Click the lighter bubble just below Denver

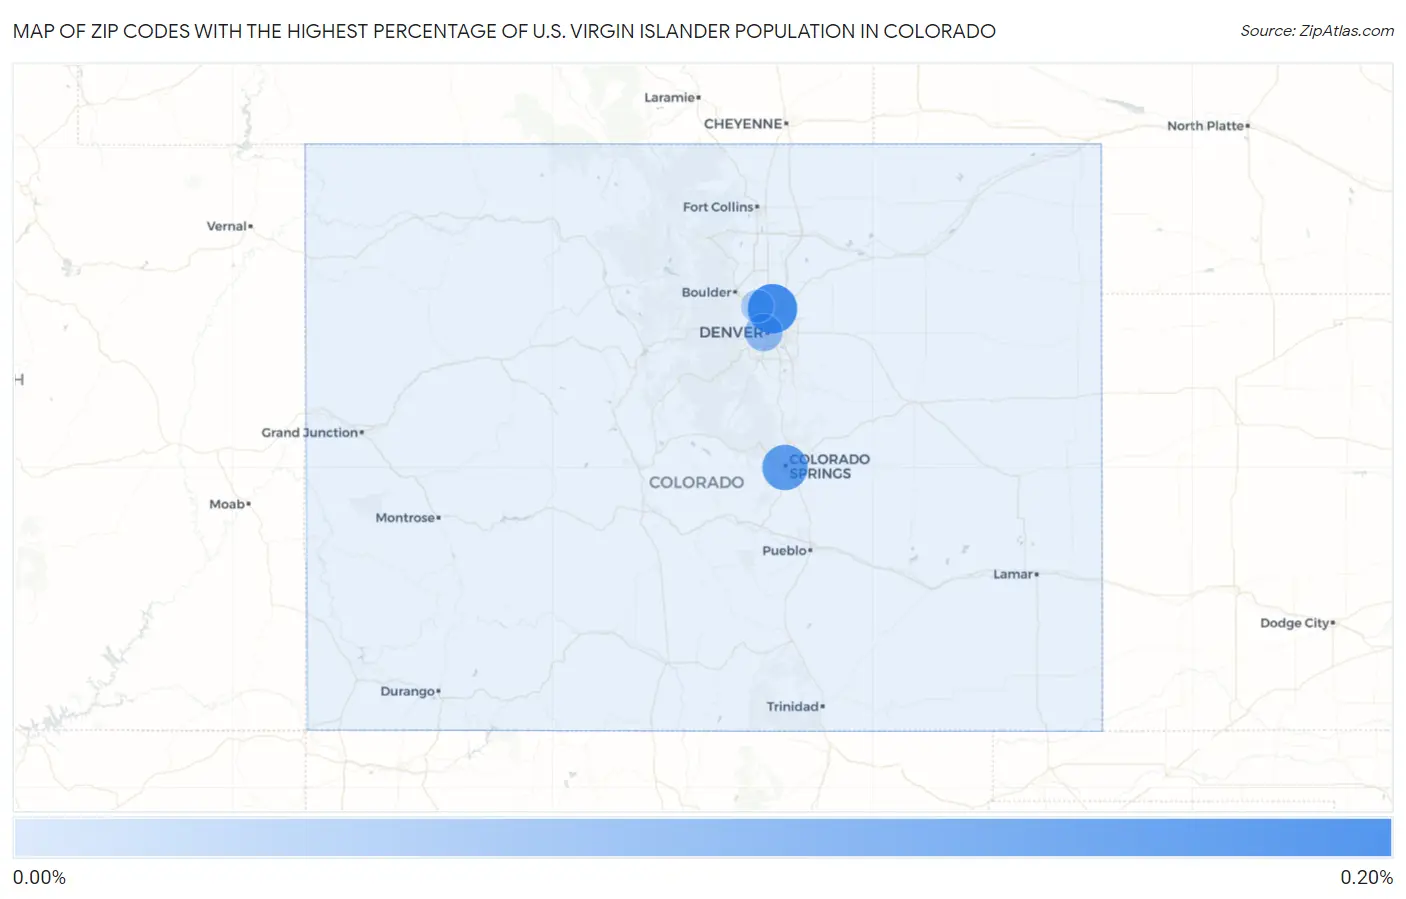(764, 334)
